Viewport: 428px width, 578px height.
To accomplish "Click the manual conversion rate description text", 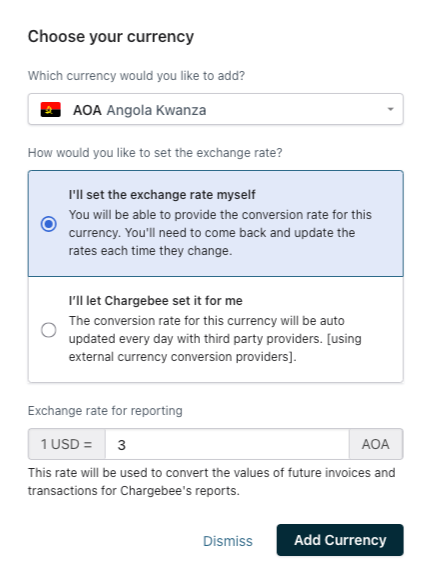I will [x=220, y=233].
